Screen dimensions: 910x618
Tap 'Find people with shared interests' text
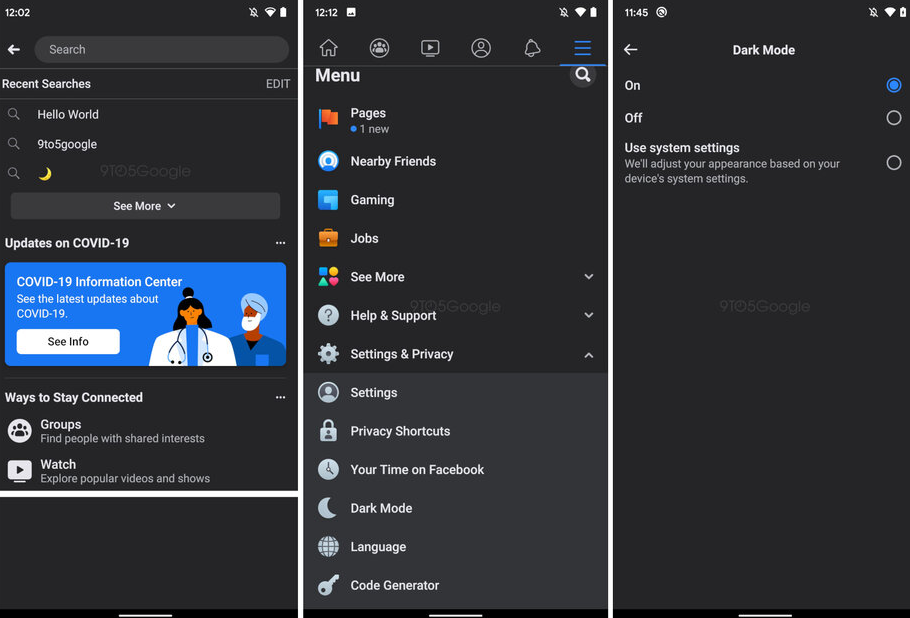point(122,439)
